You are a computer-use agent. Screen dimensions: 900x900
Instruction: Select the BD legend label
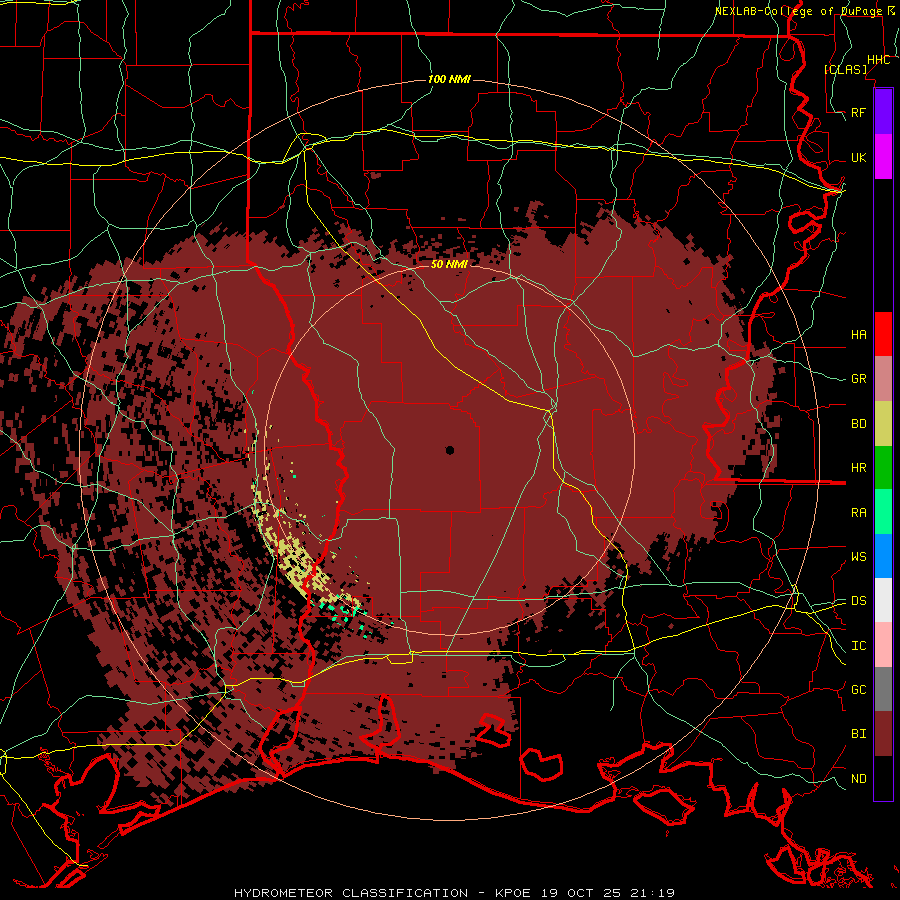[858, 424]
